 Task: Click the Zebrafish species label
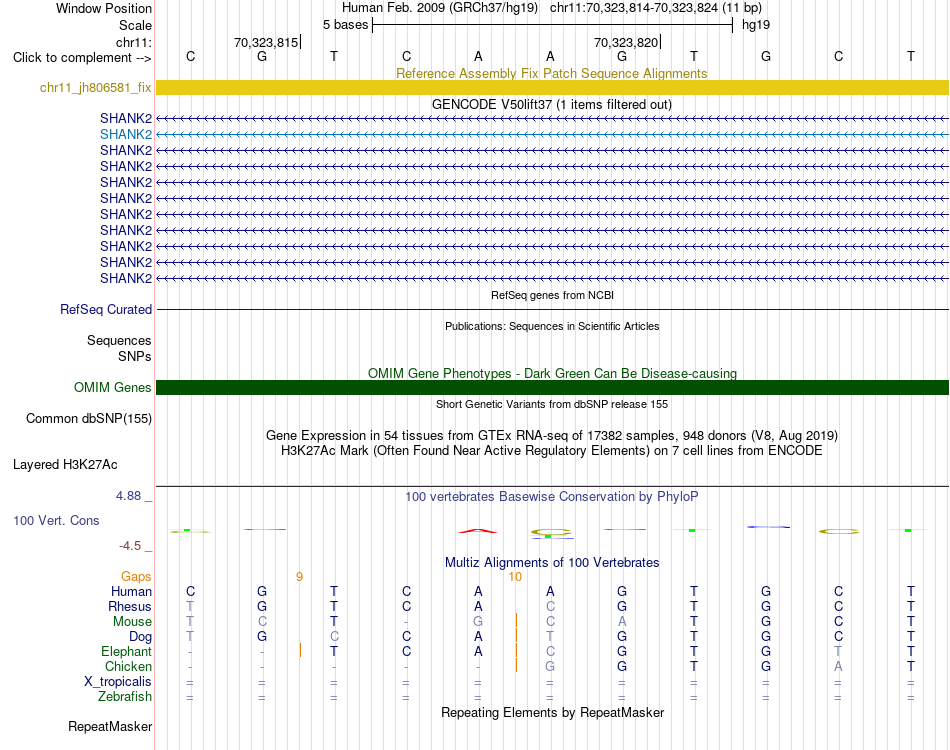coord(125,697)
